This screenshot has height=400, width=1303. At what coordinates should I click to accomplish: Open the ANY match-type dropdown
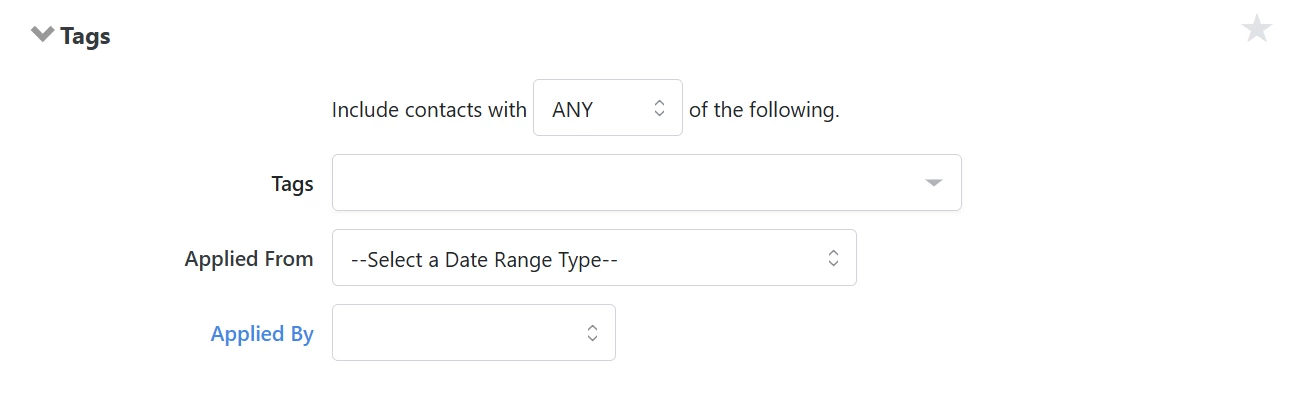(607, 108)
